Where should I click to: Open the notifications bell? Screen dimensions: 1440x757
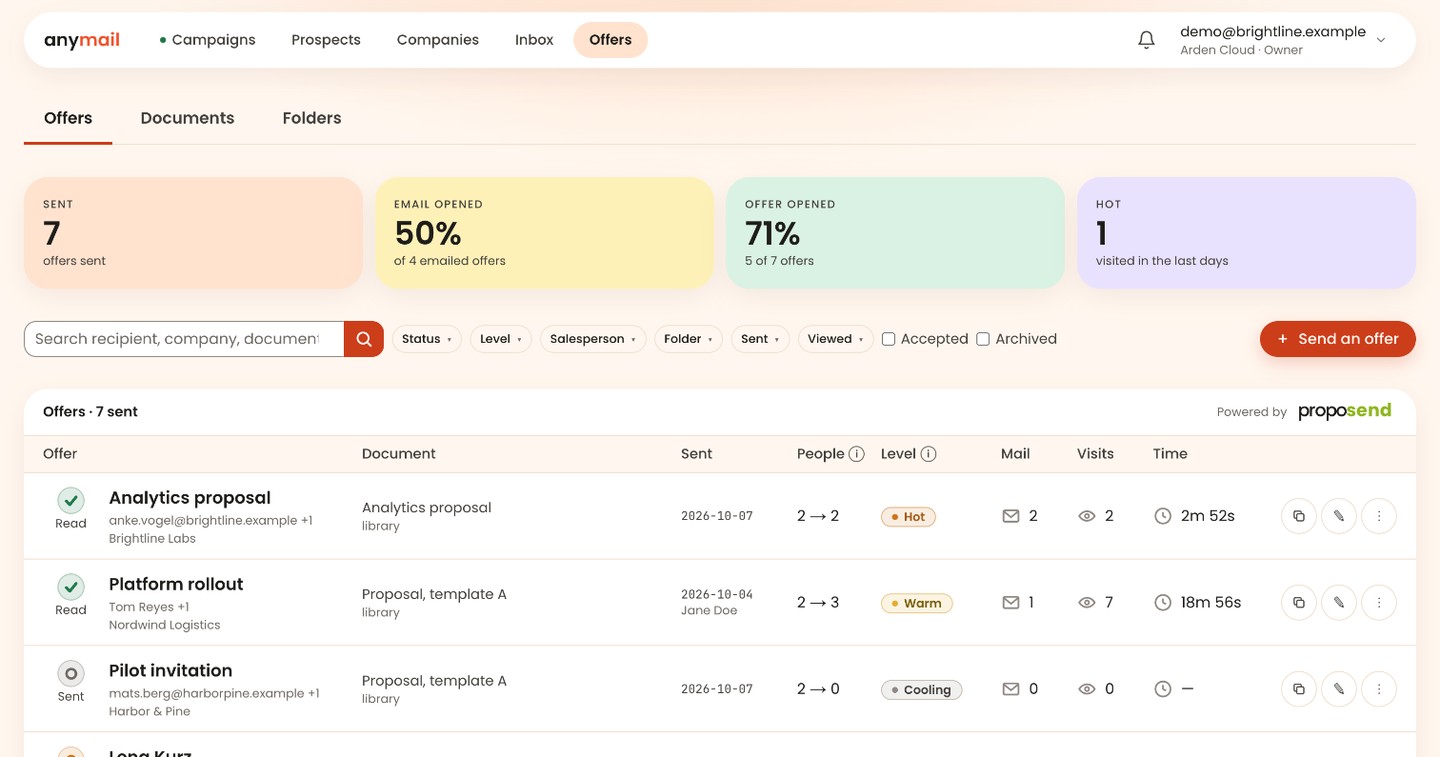coord(1147,40)
